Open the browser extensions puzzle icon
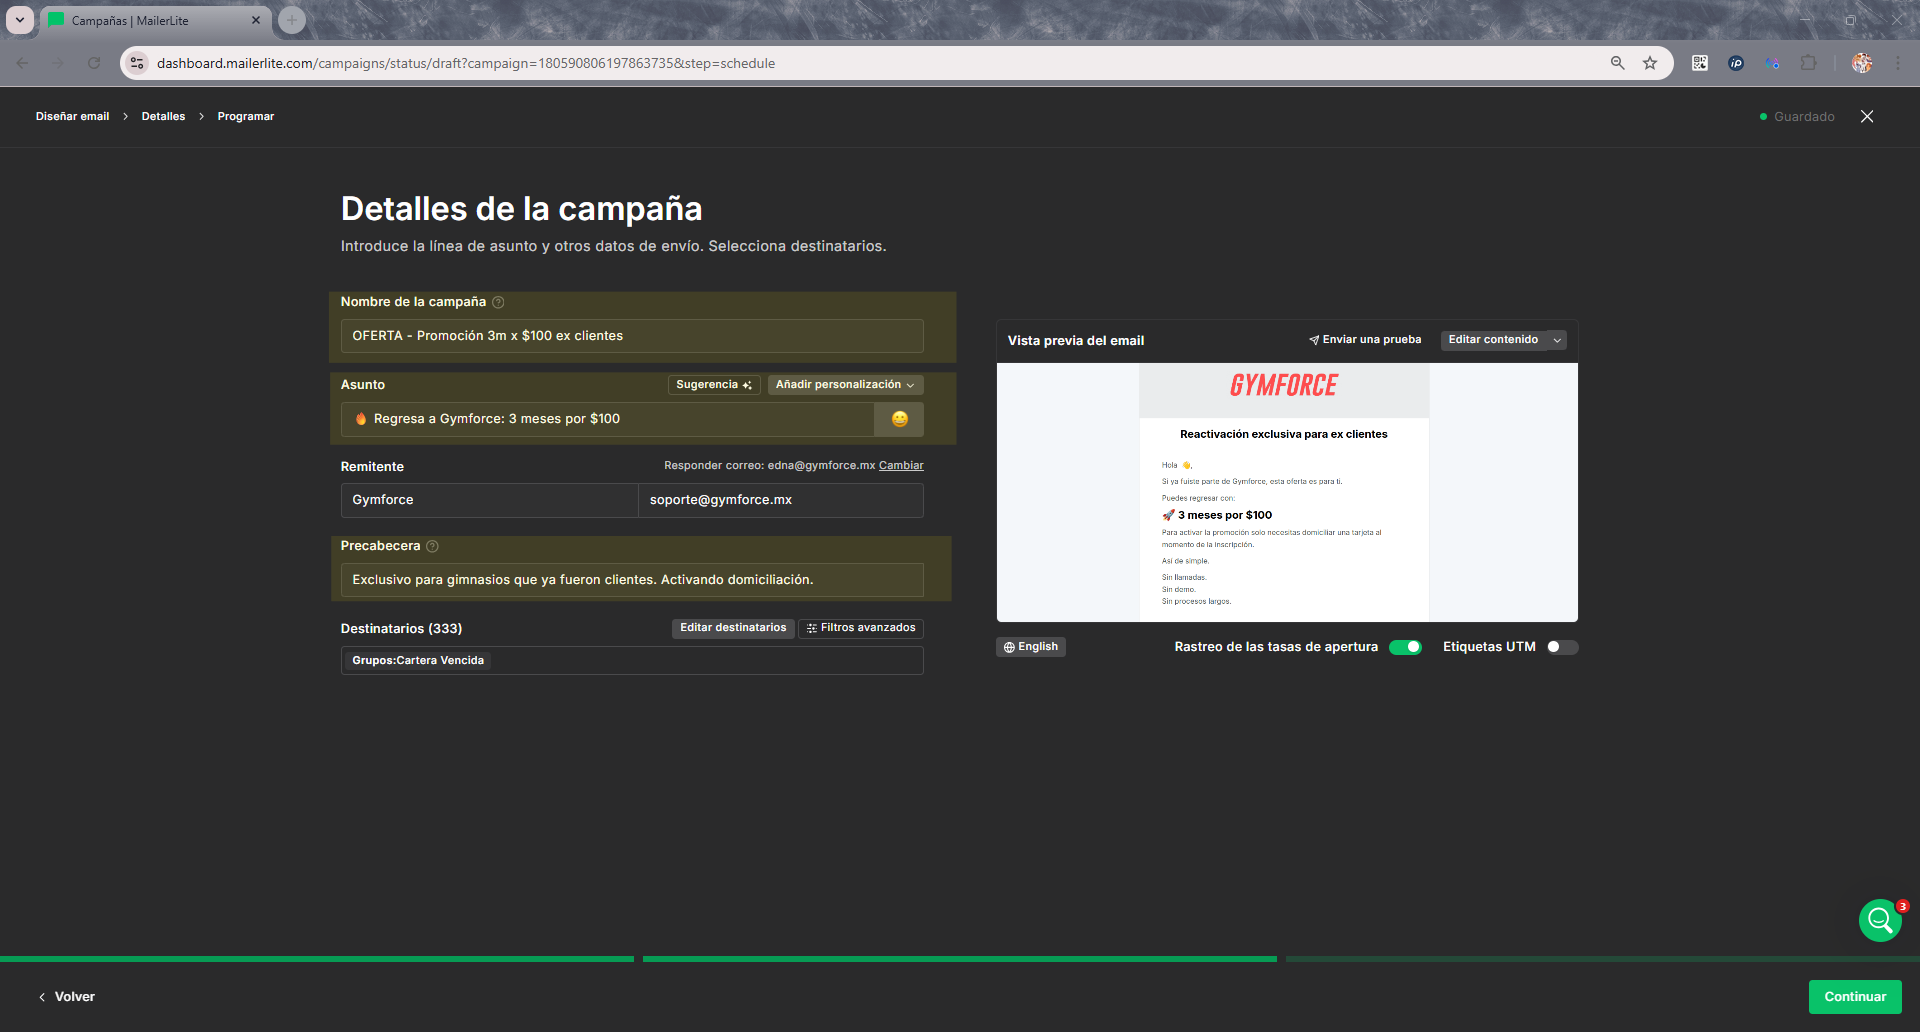The height and width of the screenshot is (1032, 1920). 1808,63
